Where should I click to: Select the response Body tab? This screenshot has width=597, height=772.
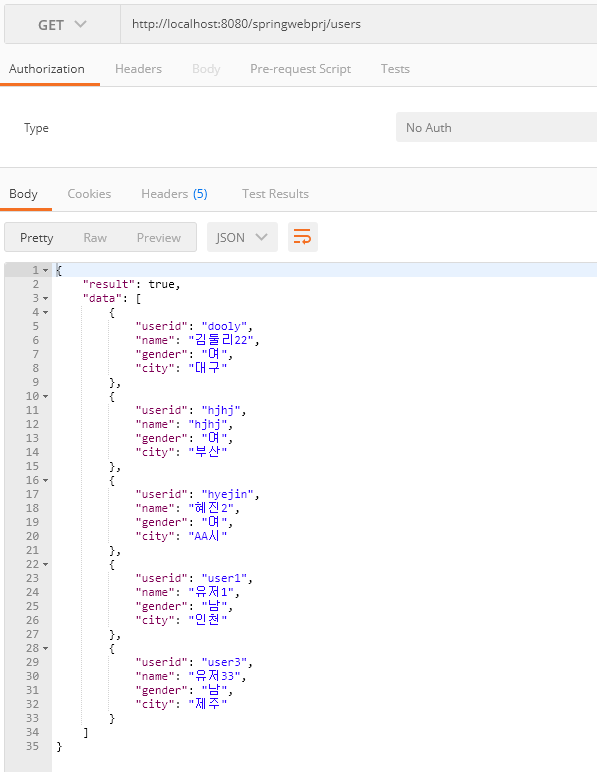click(23, 194)
